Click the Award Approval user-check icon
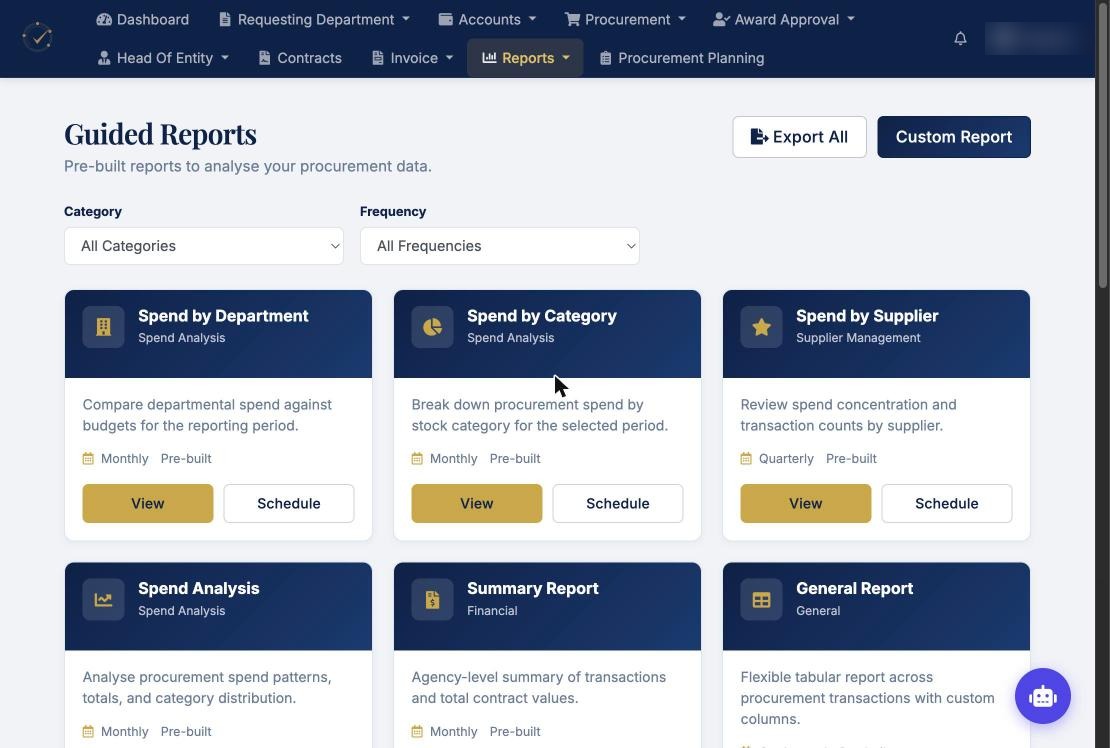 721,20
